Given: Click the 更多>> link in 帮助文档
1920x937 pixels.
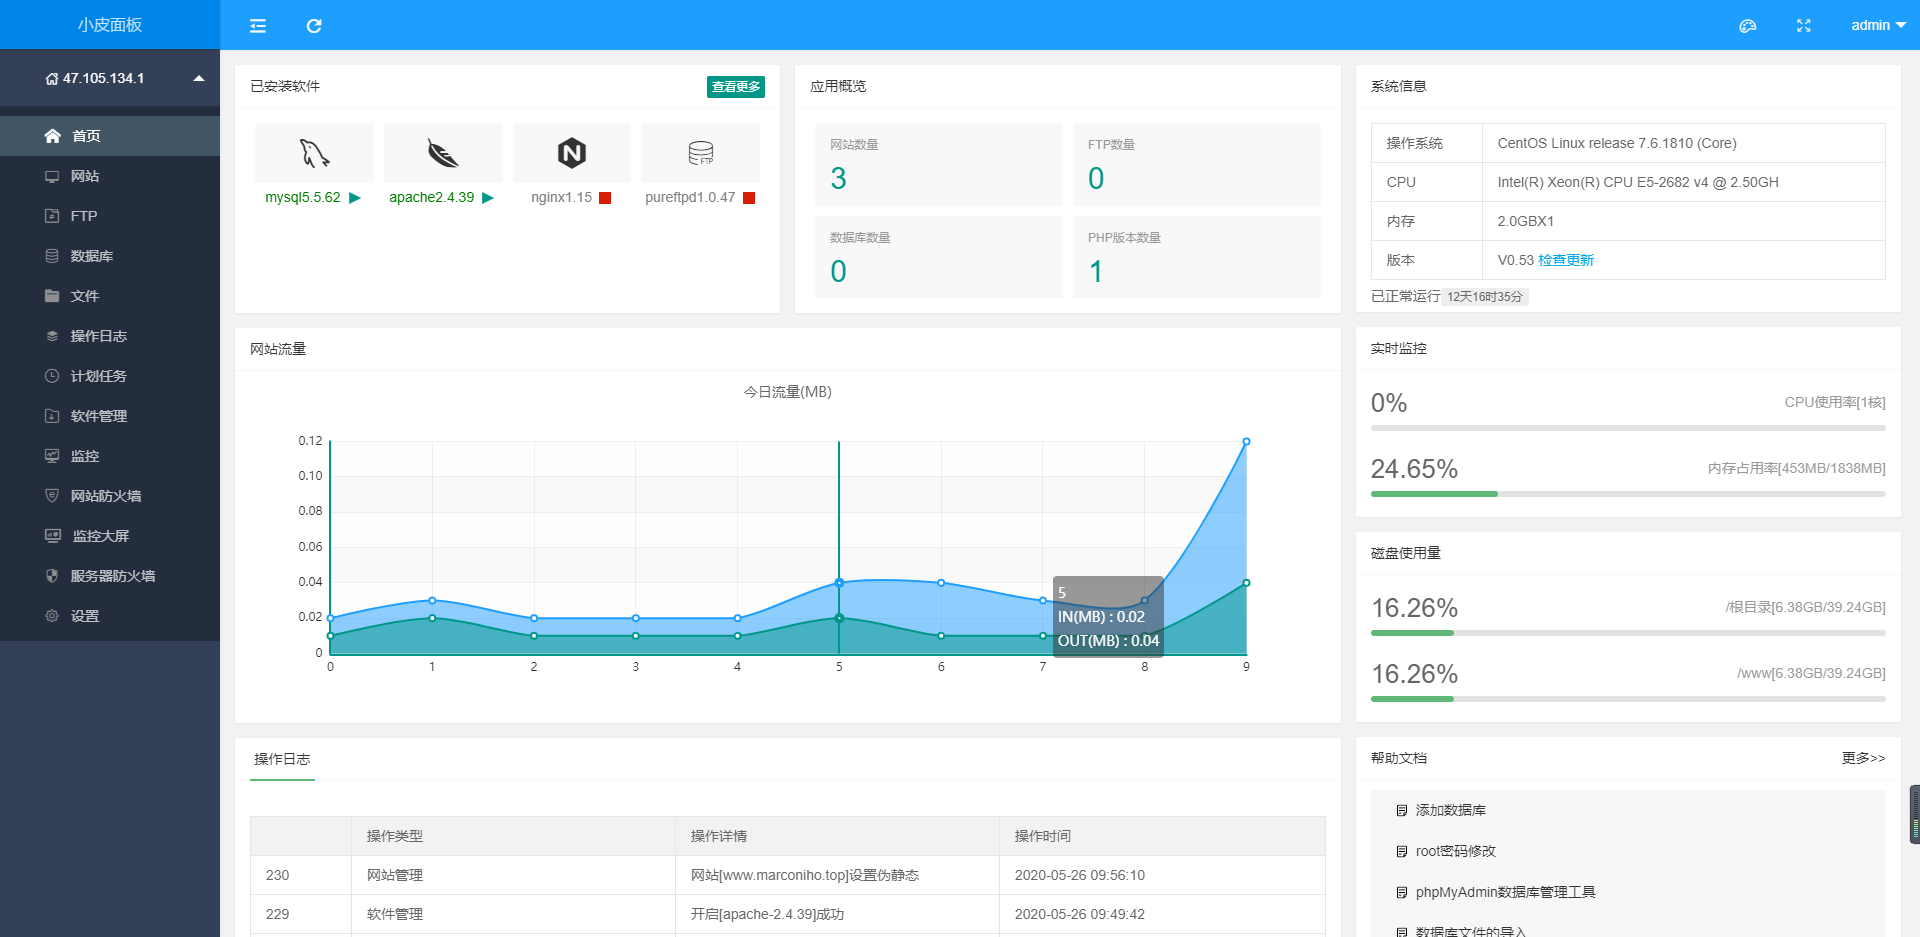Looking at the screenshot, I should click(1864, 758).
